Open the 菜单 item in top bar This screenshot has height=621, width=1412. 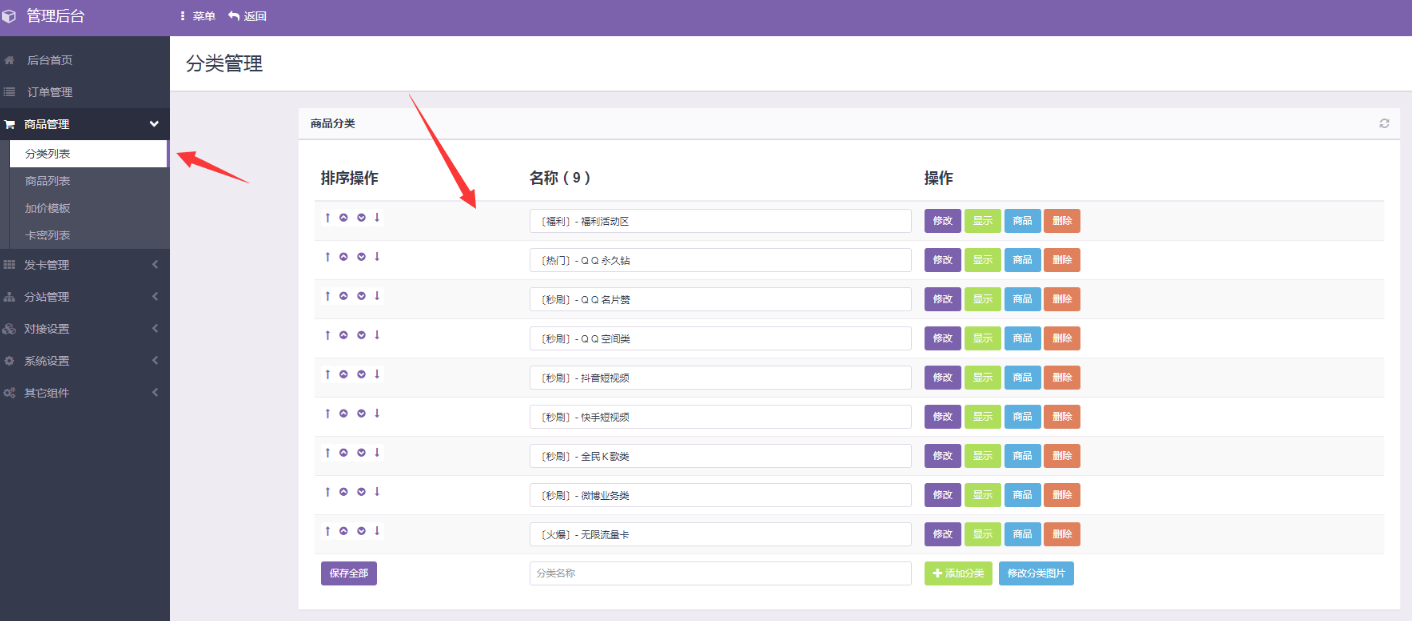coord(197,16)
